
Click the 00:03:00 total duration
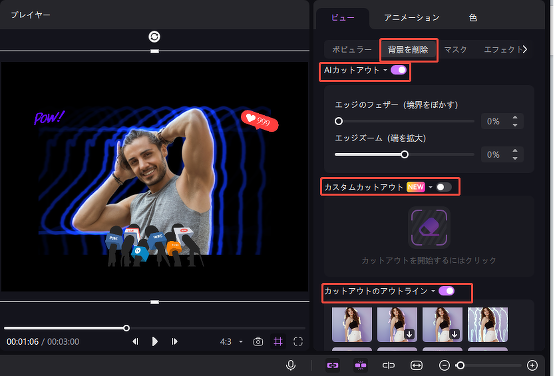coord(63,342)
